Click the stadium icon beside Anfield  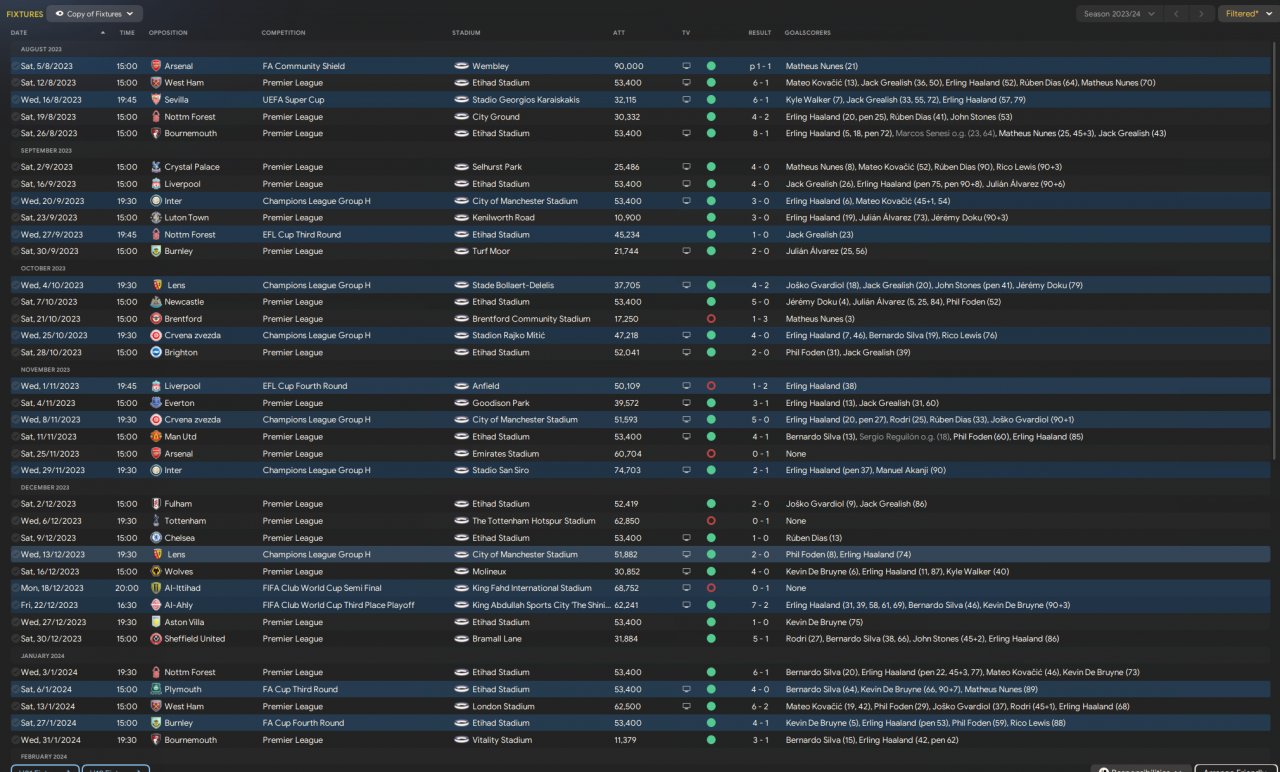pos(461,386)
